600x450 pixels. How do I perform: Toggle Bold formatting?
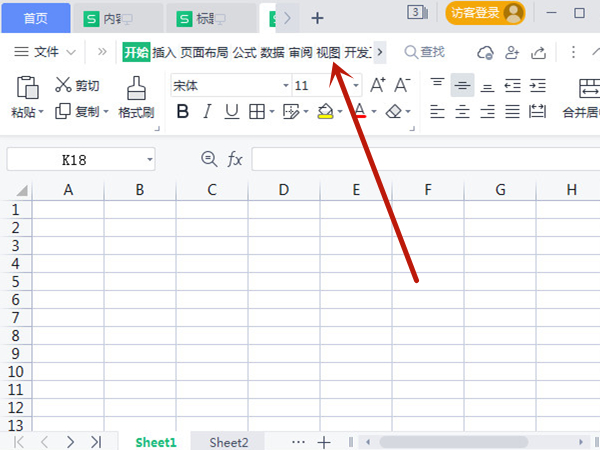(x=182, y=111)
